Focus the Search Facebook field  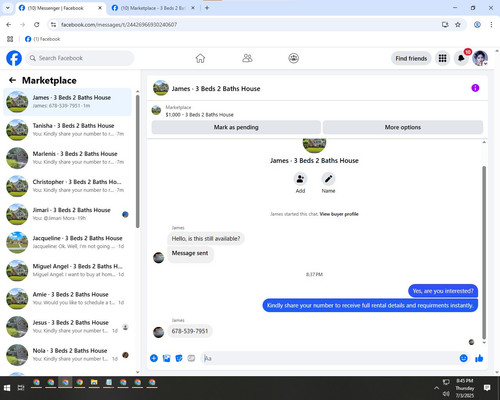tap(80, 58)
